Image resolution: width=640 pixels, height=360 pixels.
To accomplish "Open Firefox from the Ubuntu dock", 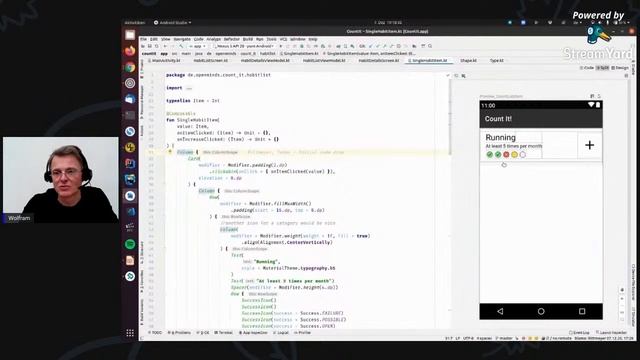I will 130,51.
